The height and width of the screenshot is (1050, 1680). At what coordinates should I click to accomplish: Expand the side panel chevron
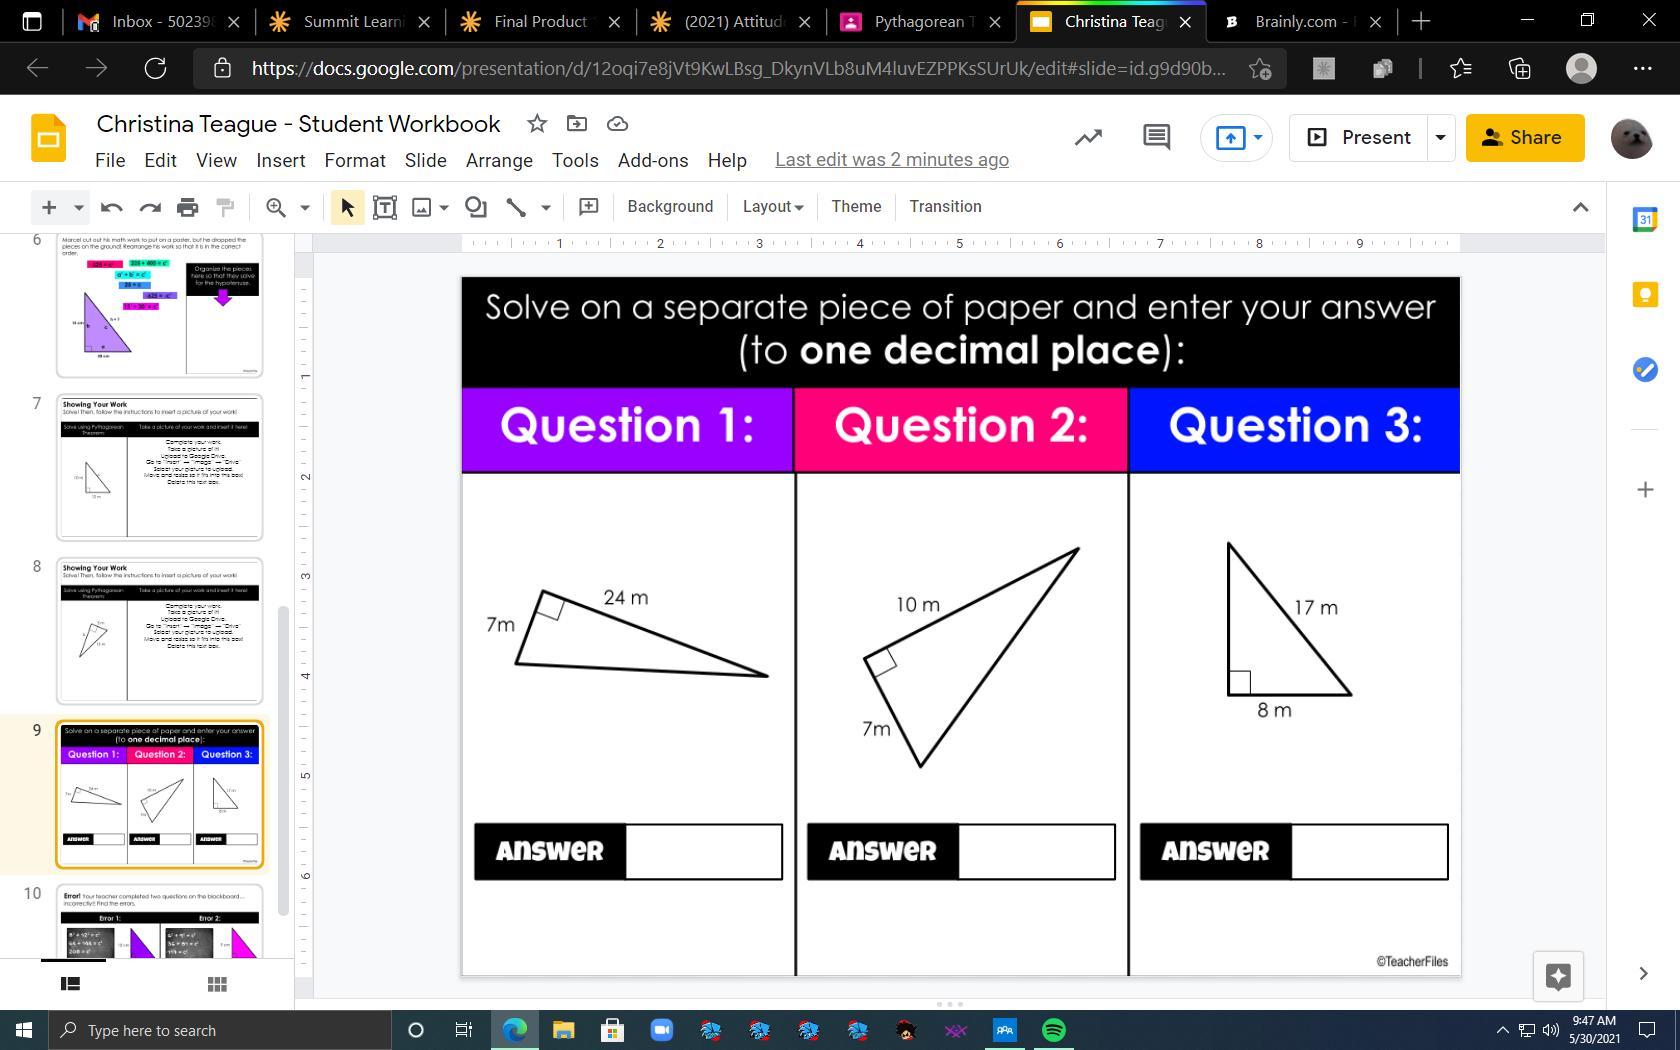[x=1643, y=973]
